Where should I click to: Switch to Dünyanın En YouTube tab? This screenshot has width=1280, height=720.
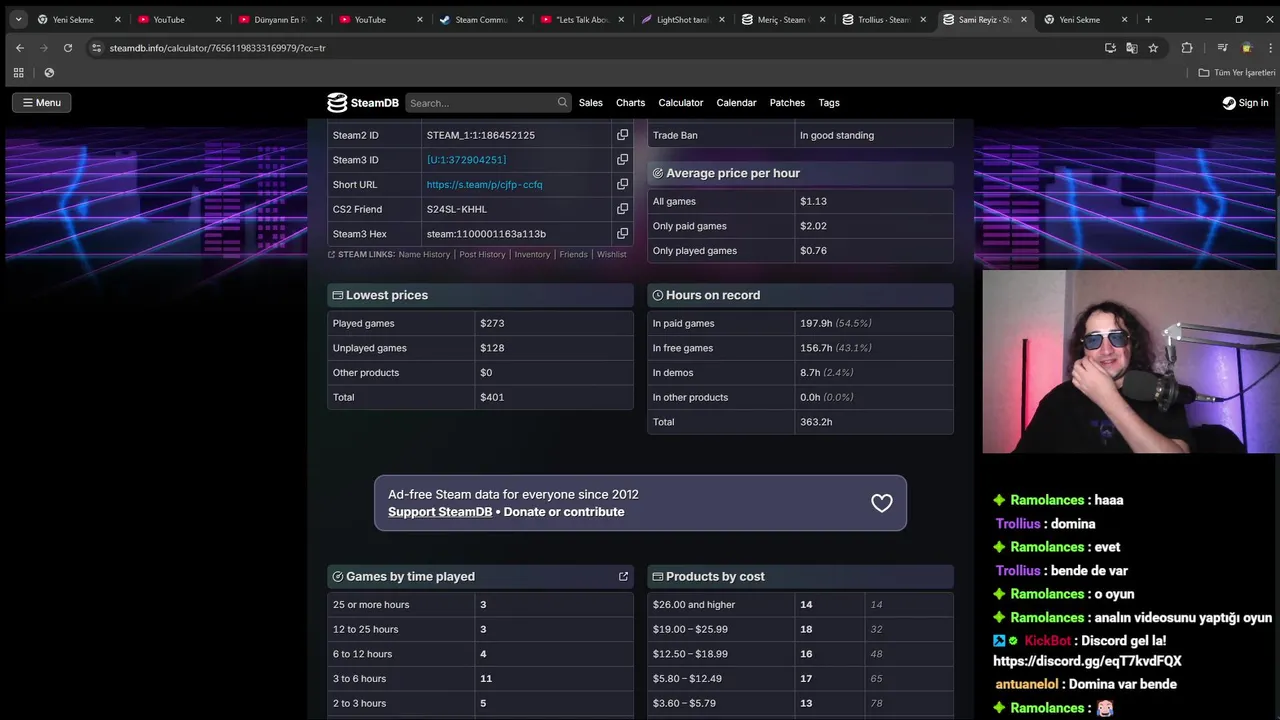(x=279, y=19)
